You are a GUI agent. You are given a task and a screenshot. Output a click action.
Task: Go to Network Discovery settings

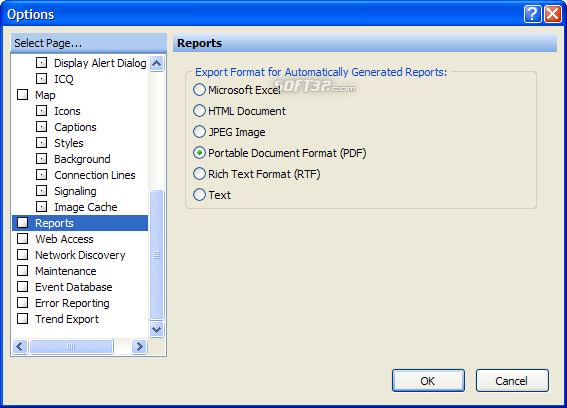coord(80,255)
